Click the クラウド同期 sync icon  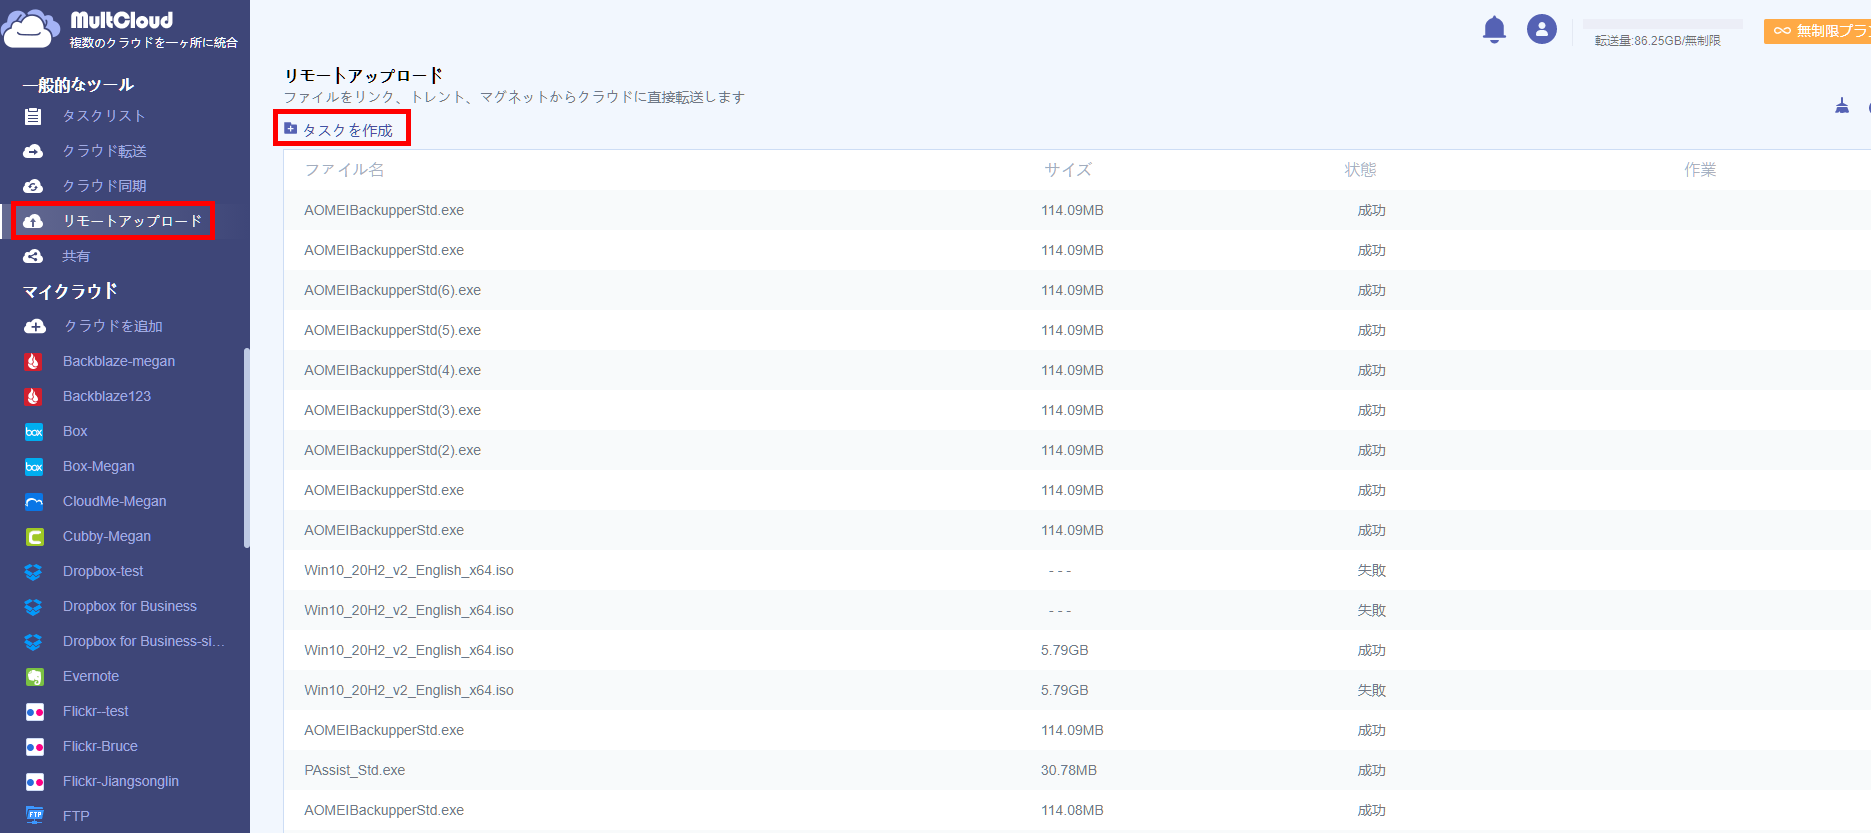coord(33,186)
